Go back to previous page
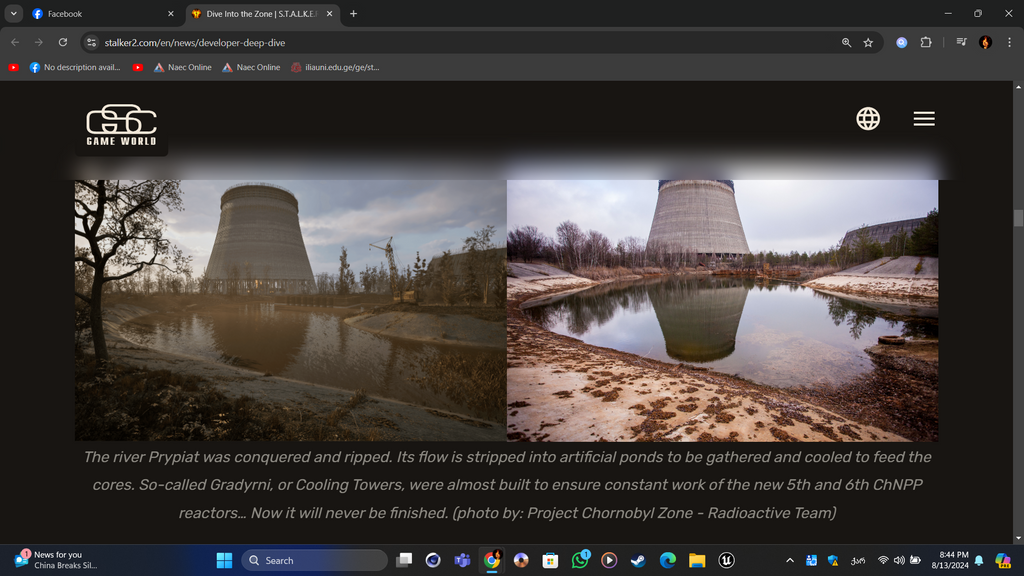Screen dimensions: 1024x576 pyautogui.click(x=15, y=42)
